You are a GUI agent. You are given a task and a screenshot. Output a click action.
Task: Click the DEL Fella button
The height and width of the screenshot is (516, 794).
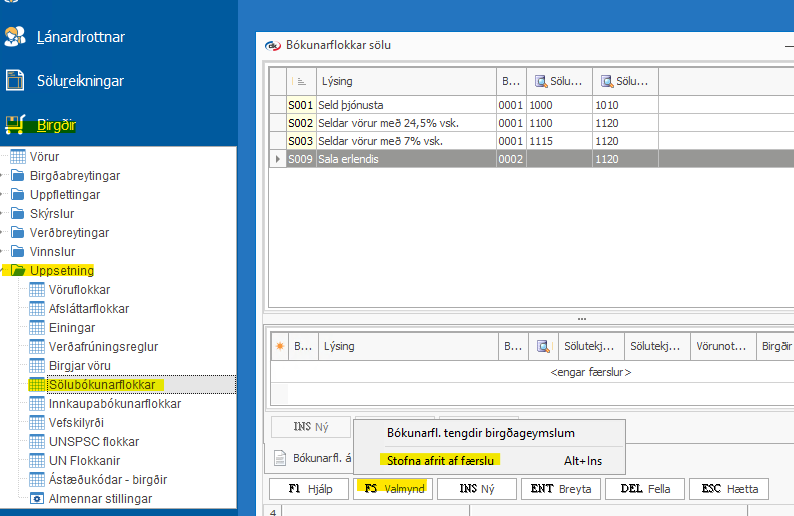(x=644, y=489)
